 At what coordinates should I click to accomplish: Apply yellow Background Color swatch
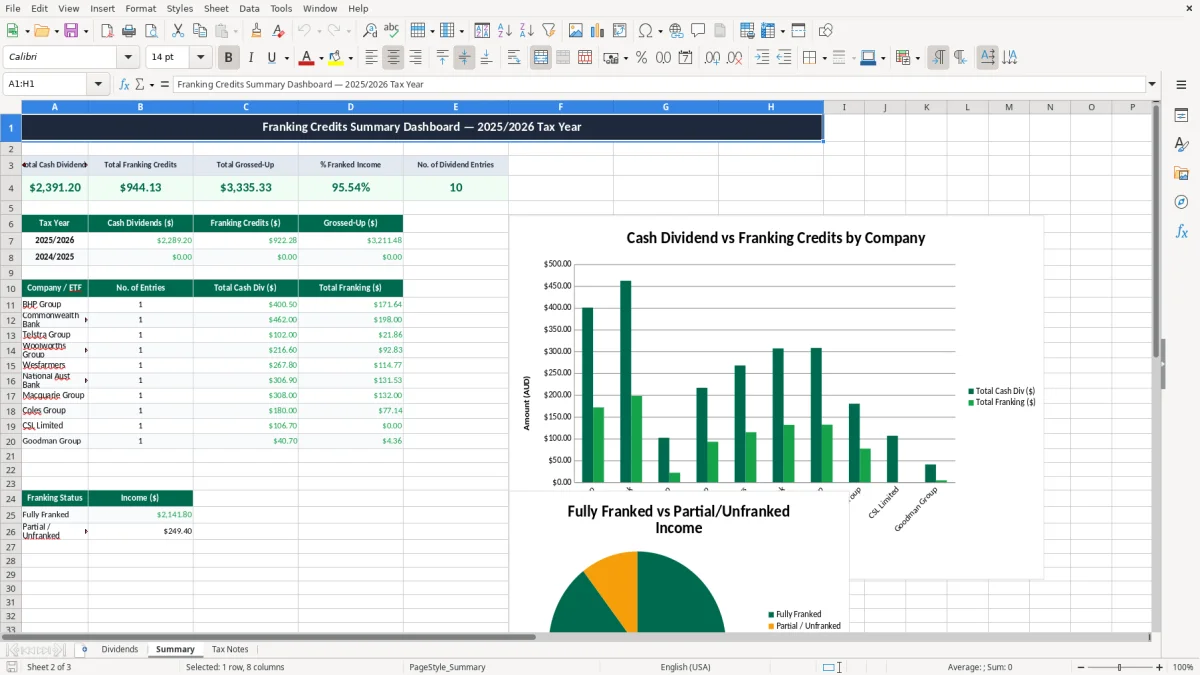coord(335,58)
